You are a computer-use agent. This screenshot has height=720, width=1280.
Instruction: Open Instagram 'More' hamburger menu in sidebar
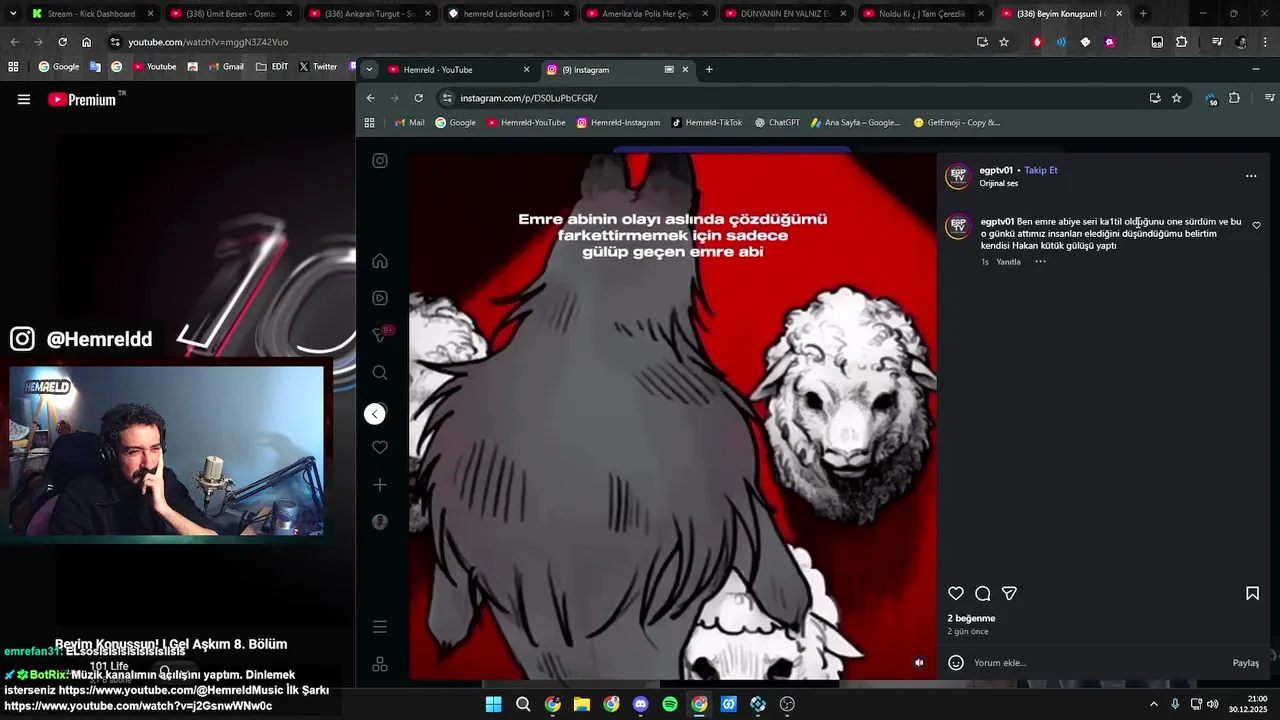[380, 627]
